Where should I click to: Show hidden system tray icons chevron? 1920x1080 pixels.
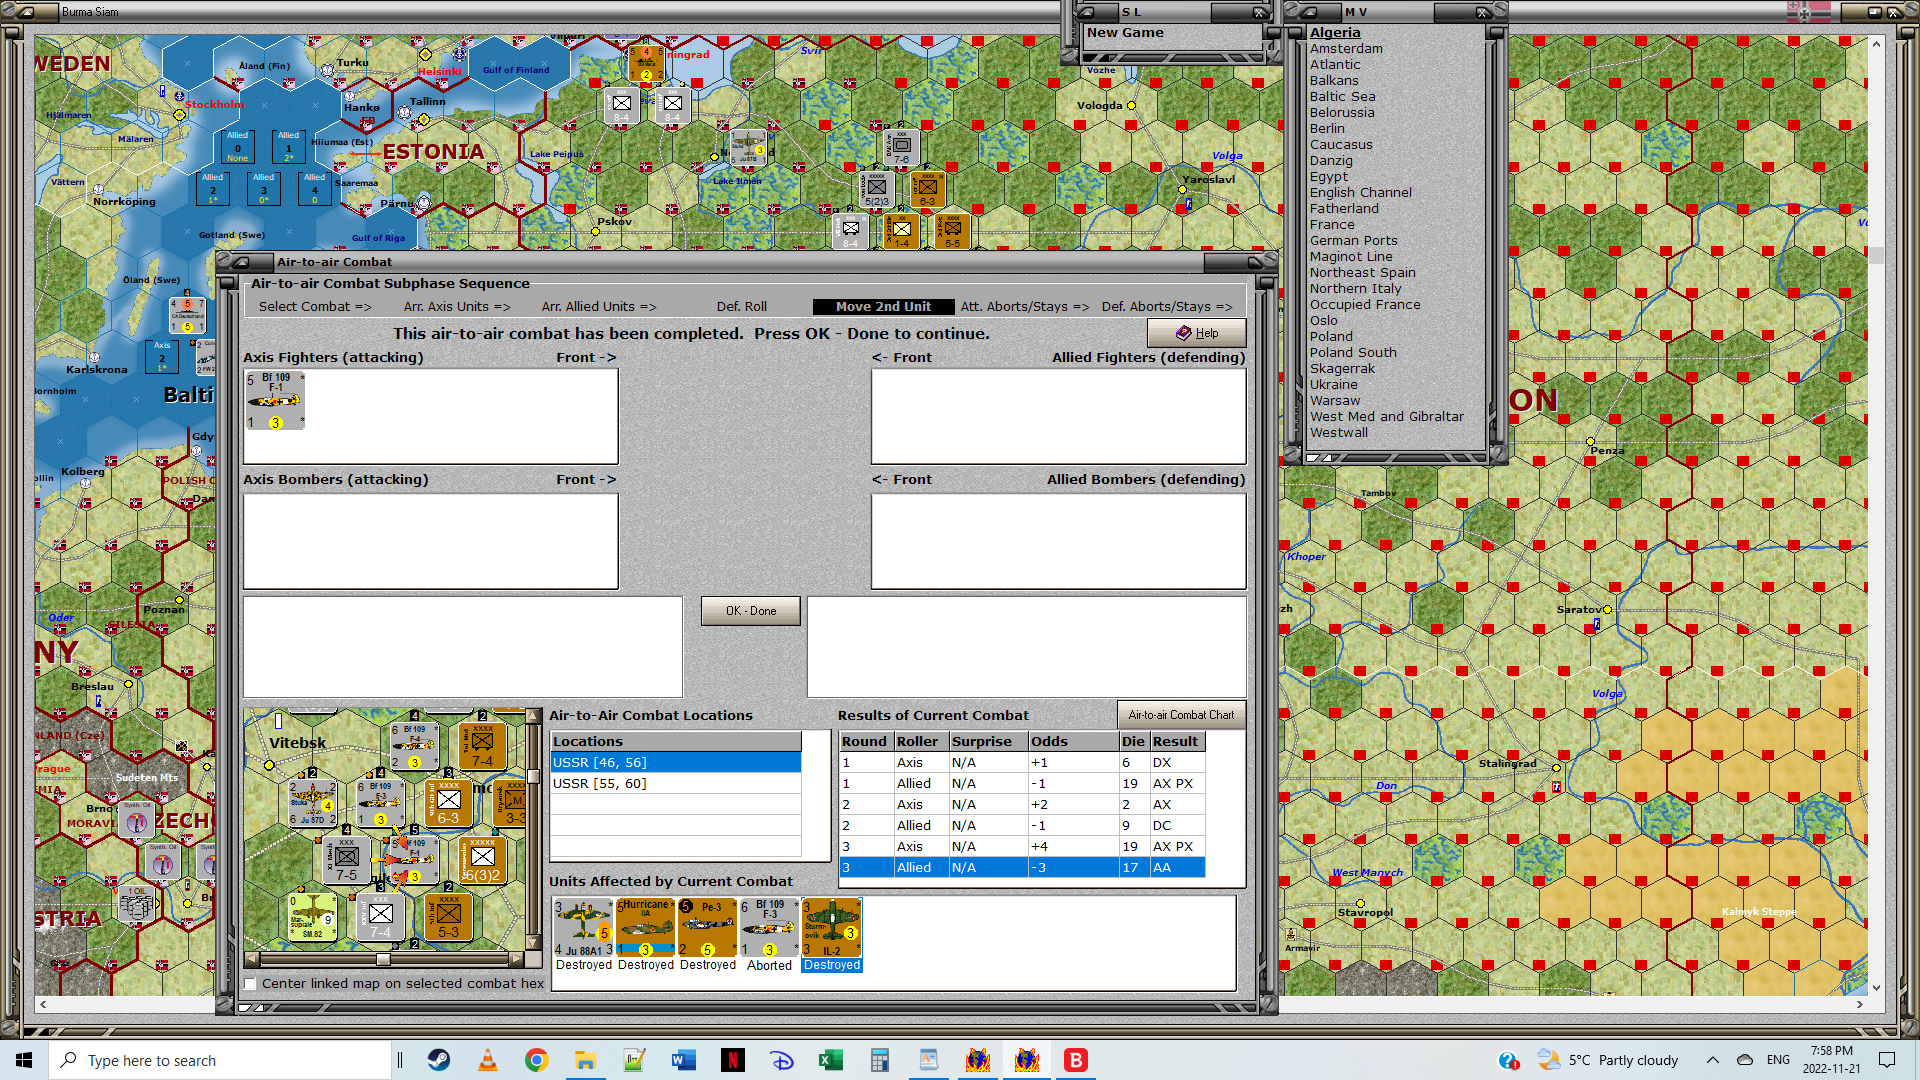pos(1712,1060)
